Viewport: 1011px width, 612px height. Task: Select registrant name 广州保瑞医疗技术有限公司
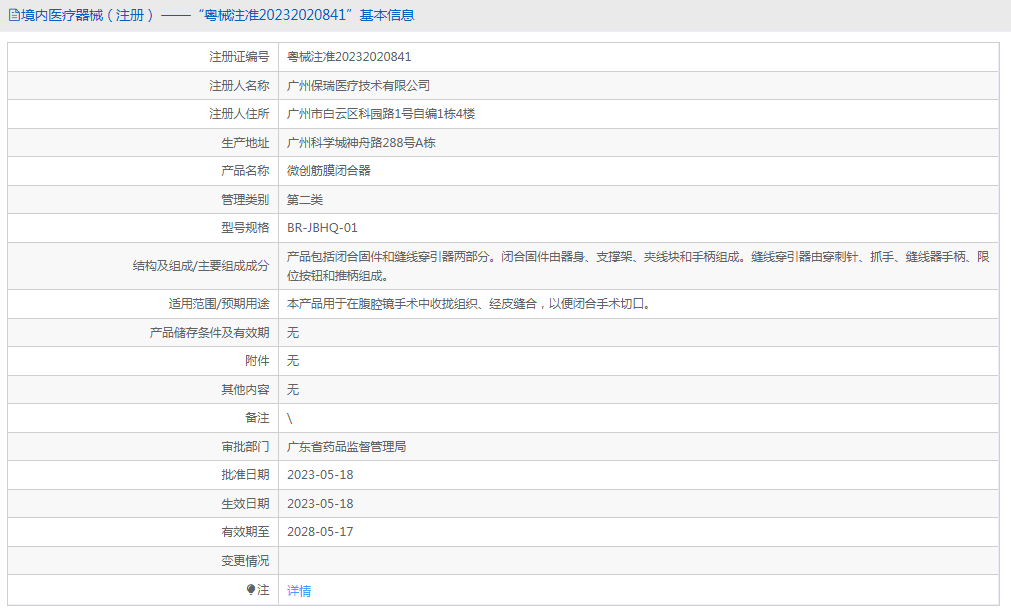point(358,86)
